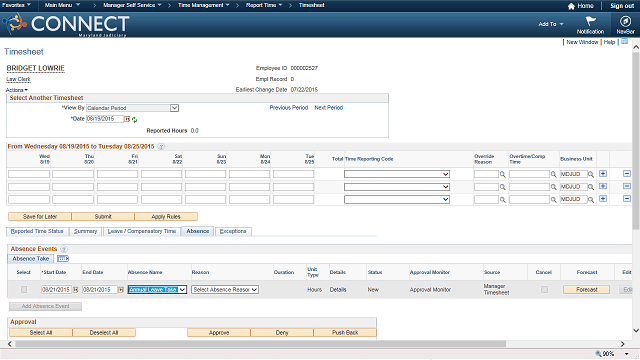The width and height of the screenshot is (640, 360).
Task: Go to the Previous Period link
Action: coord(289,108)
